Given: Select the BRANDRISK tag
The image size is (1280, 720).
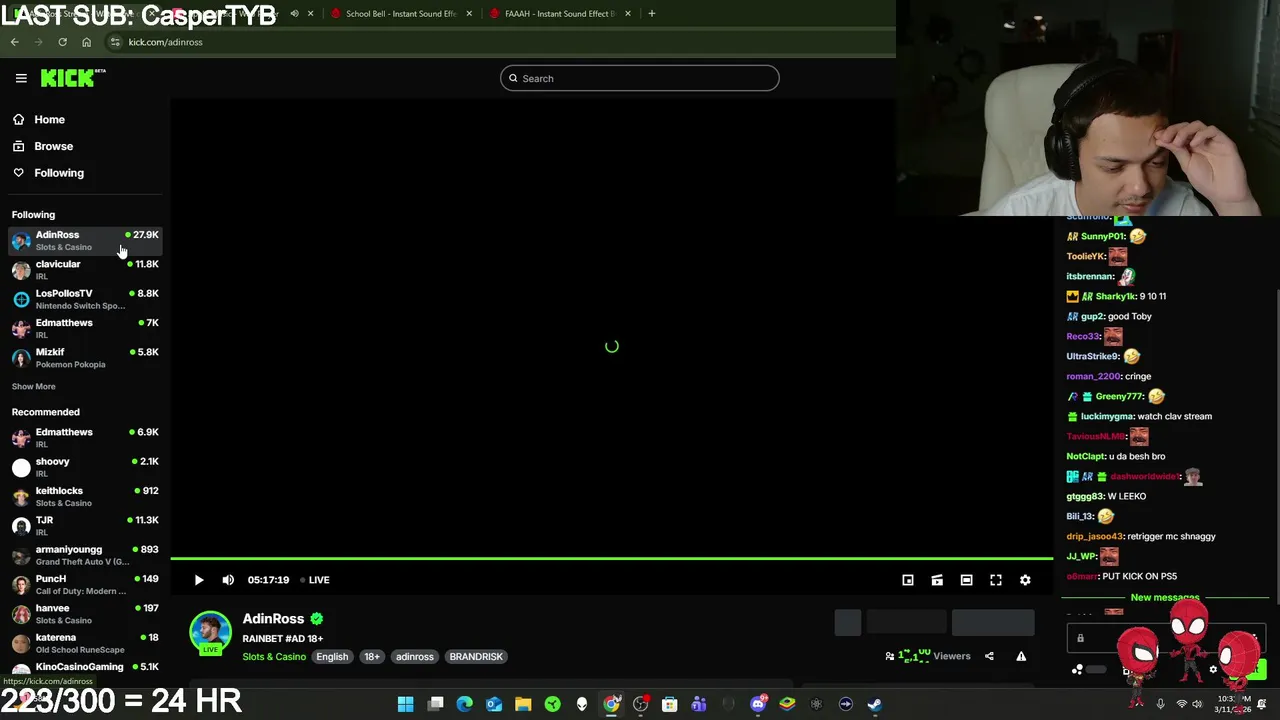Looking at the screenshot, I should [476, 657].
